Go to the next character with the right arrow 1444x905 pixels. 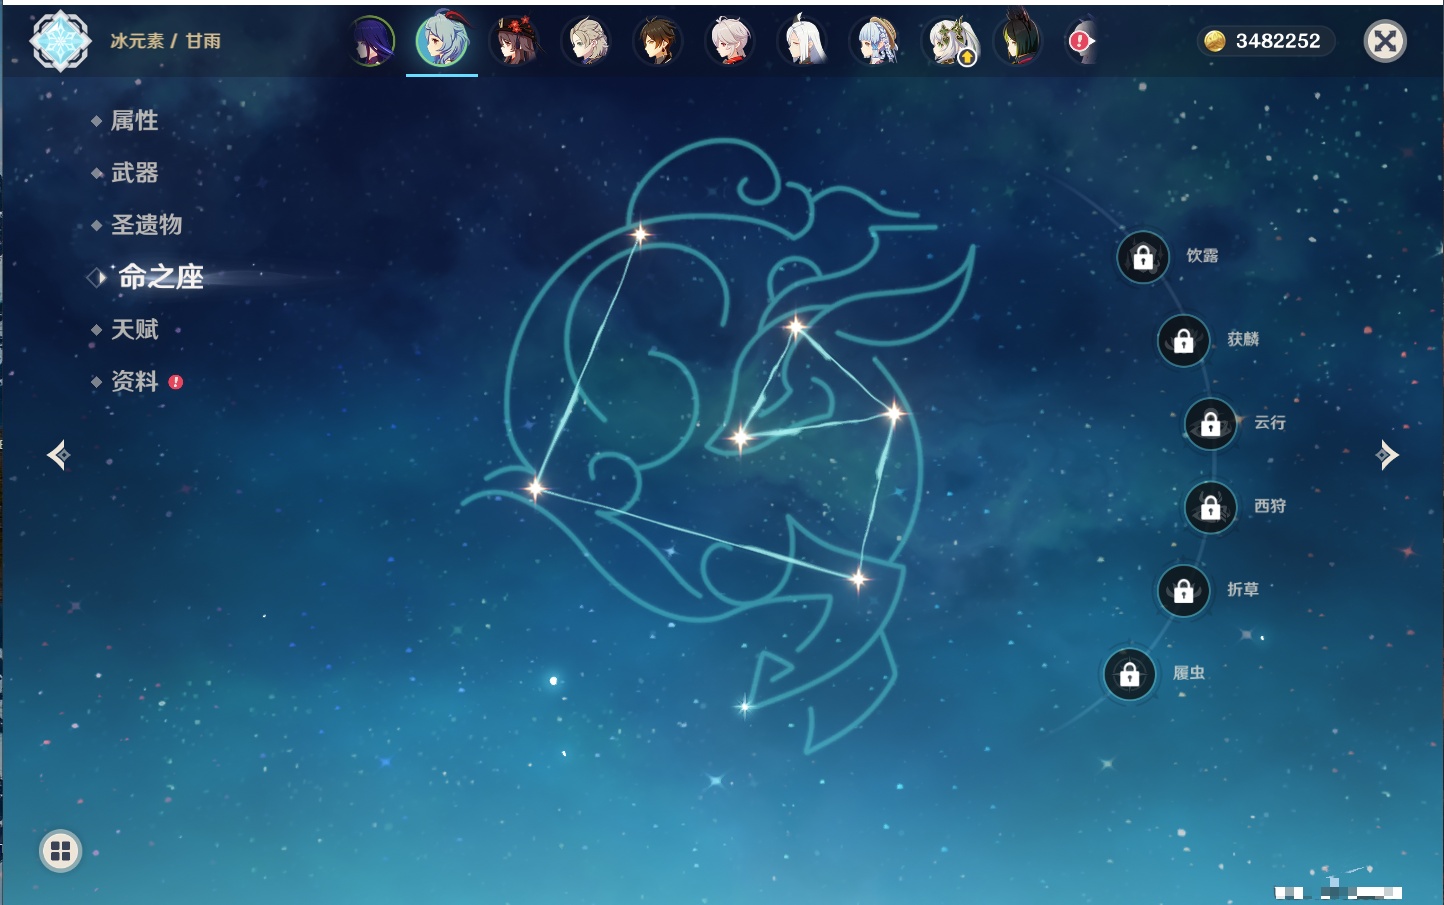1387,455
